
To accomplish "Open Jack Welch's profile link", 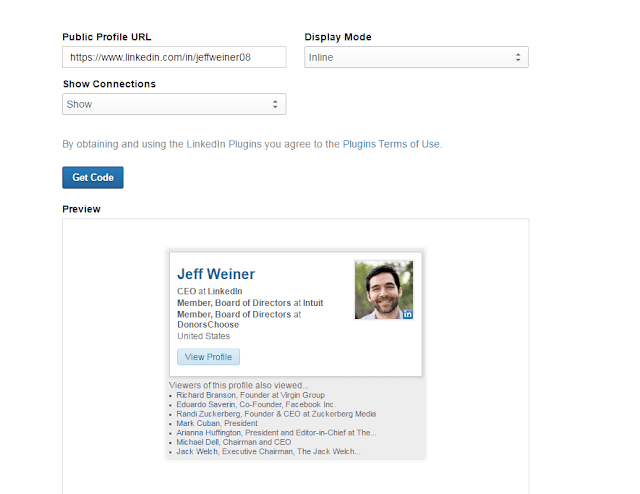I will pyautogui.click(x=197, y=452).
